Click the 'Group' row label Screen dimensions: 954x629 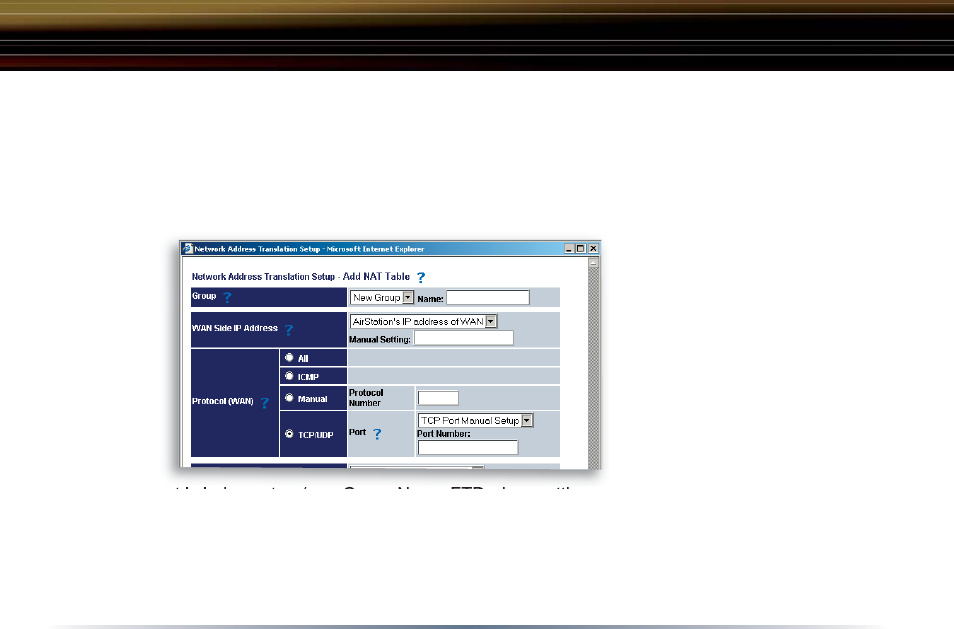[204, 296]
